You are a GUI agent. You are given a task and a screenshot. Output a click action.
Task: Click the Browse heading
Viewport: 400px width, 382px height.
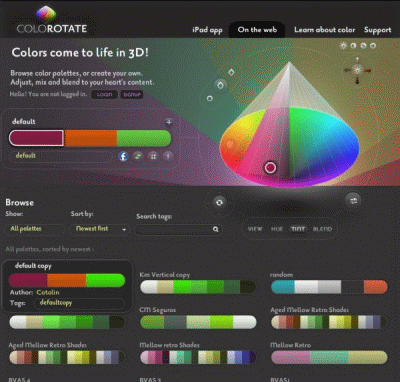pos(19,203)
